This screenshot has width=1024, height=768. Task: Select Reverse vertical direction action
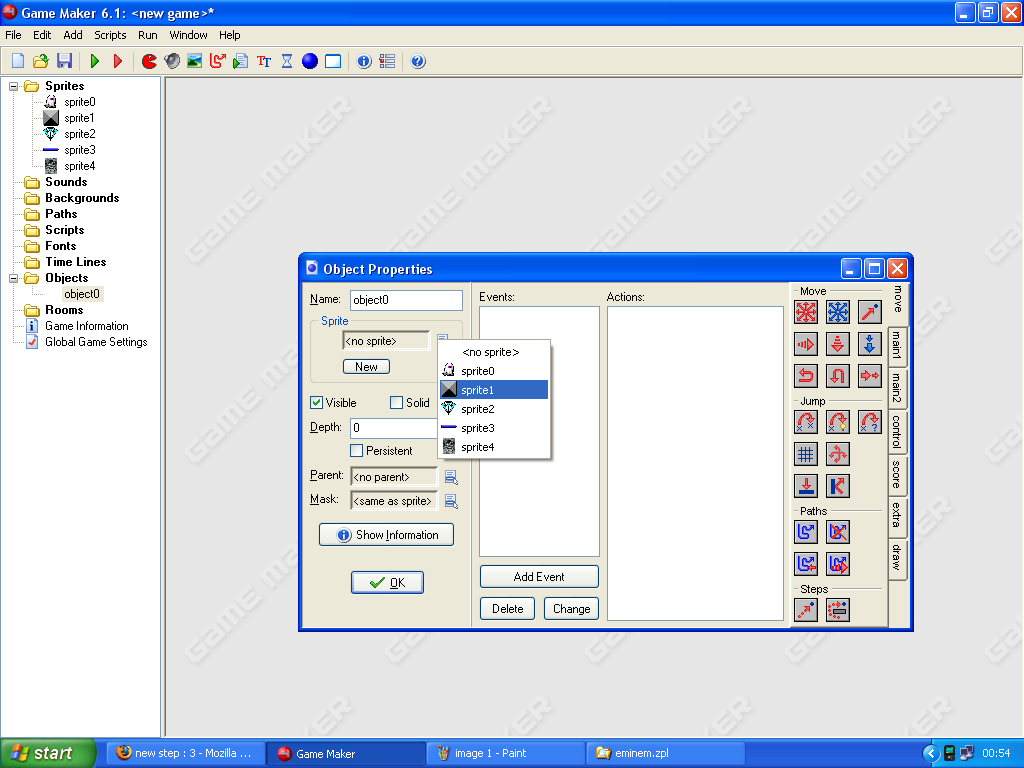[838, 376]
